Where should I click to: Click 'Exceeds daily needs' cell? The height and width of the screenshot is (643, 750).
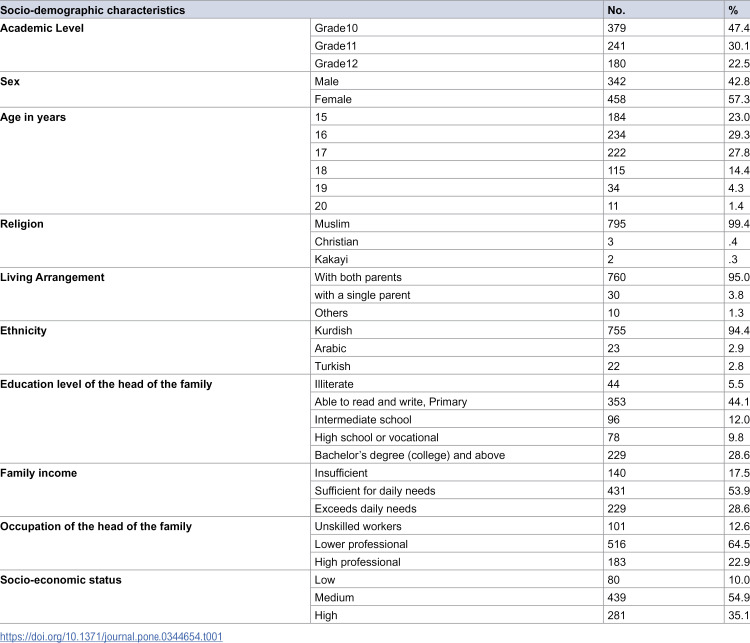(x=365, y=509)
